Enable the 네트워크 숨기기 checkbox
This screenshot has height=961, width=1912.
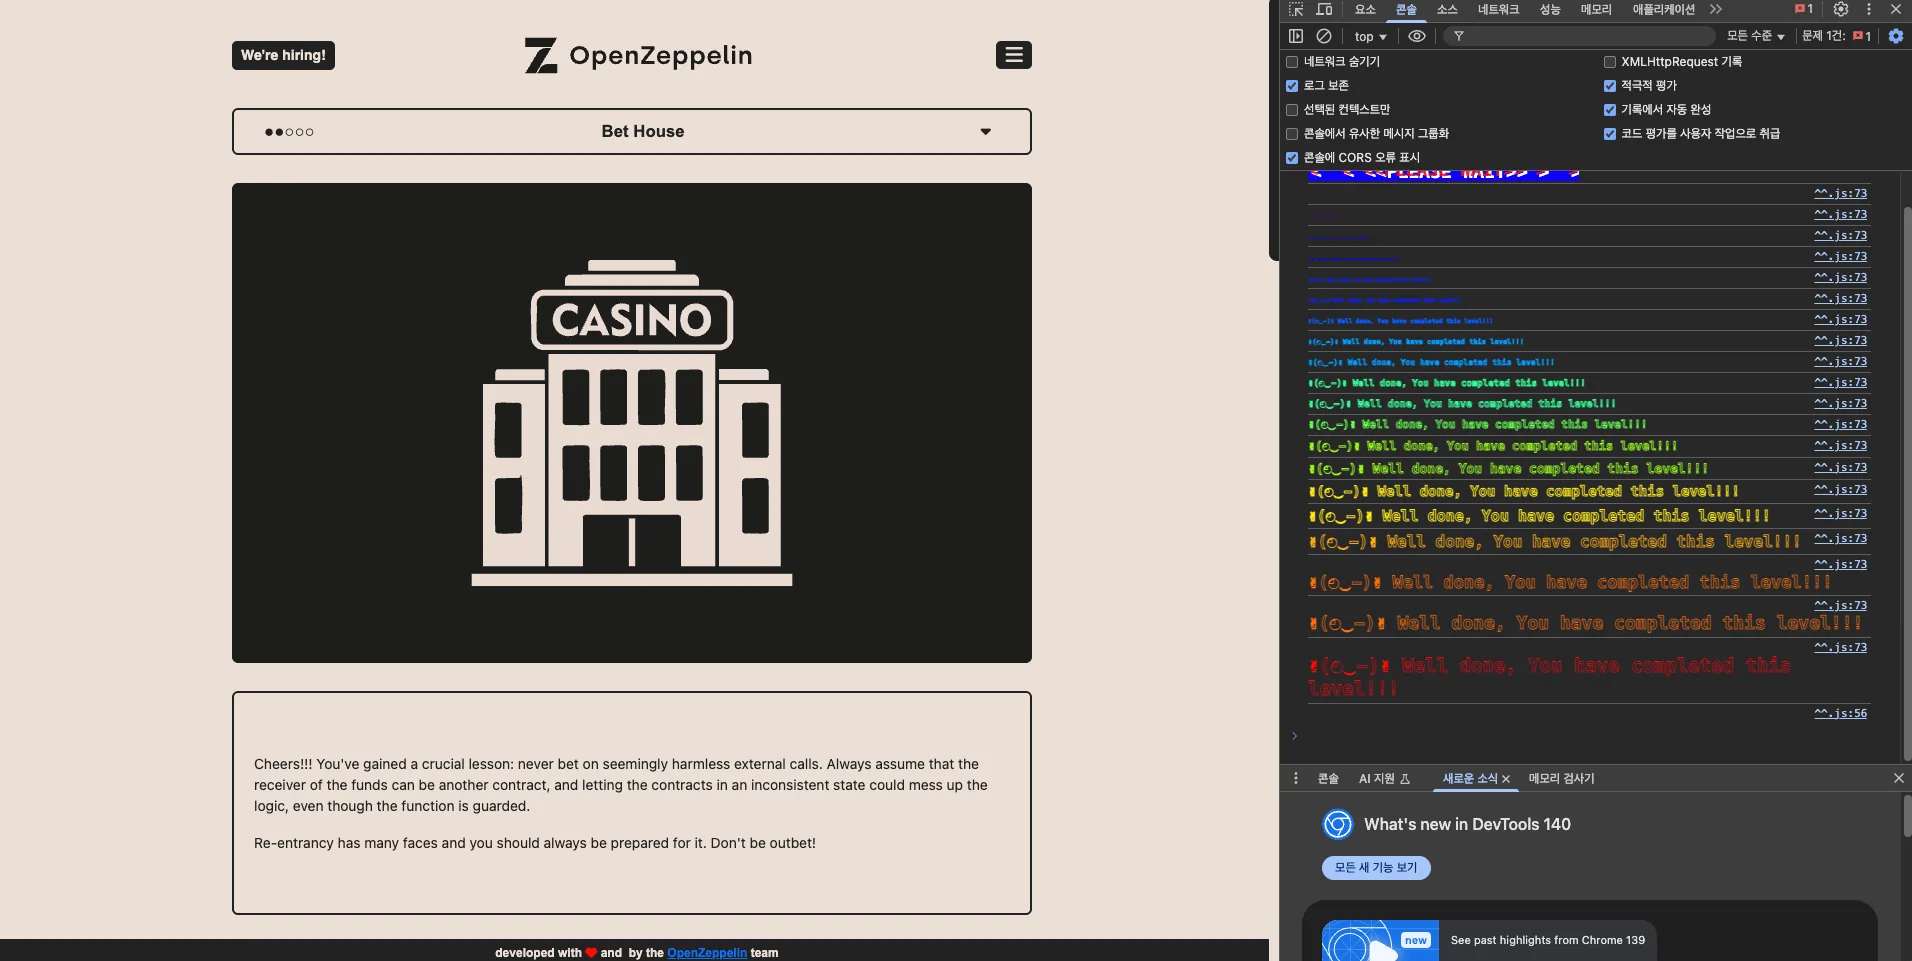1292,62
